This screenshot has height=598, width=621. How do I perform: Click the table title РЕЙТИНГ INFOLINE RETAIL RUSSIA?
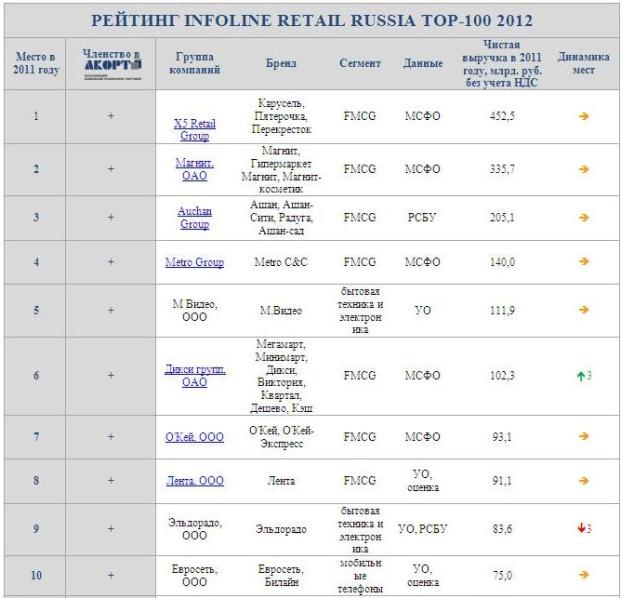tap(312, 21)
